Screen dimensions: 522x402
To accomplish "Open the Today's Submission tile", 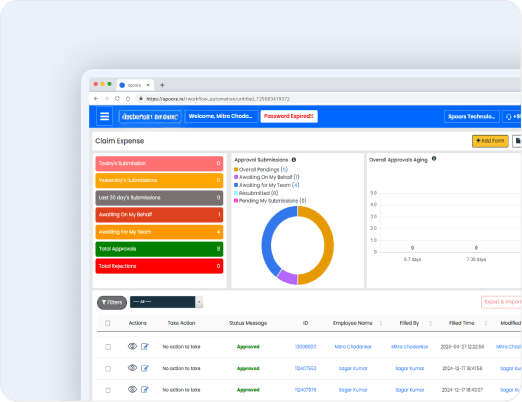I will [159, 164].
